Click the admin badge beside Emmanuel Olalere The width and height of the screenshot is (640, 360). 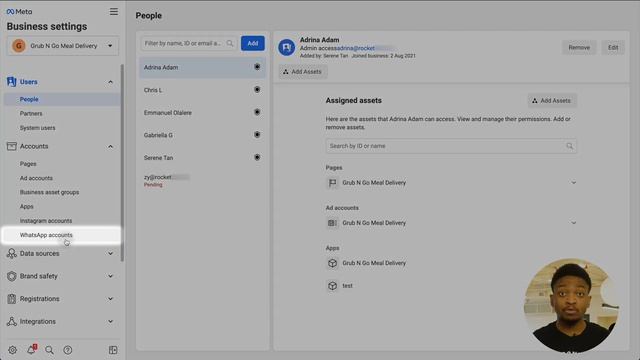tap(257, 112)
